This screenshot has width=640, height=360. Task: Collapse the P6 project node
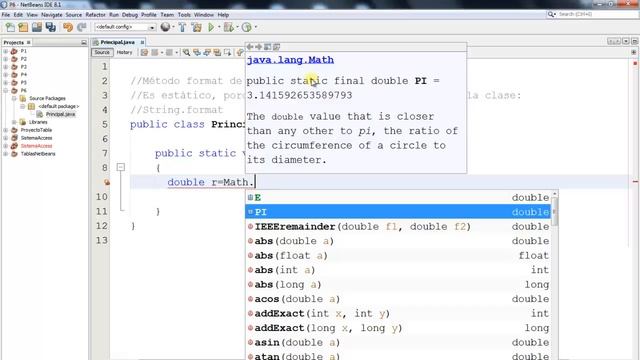tap(6, 91)
